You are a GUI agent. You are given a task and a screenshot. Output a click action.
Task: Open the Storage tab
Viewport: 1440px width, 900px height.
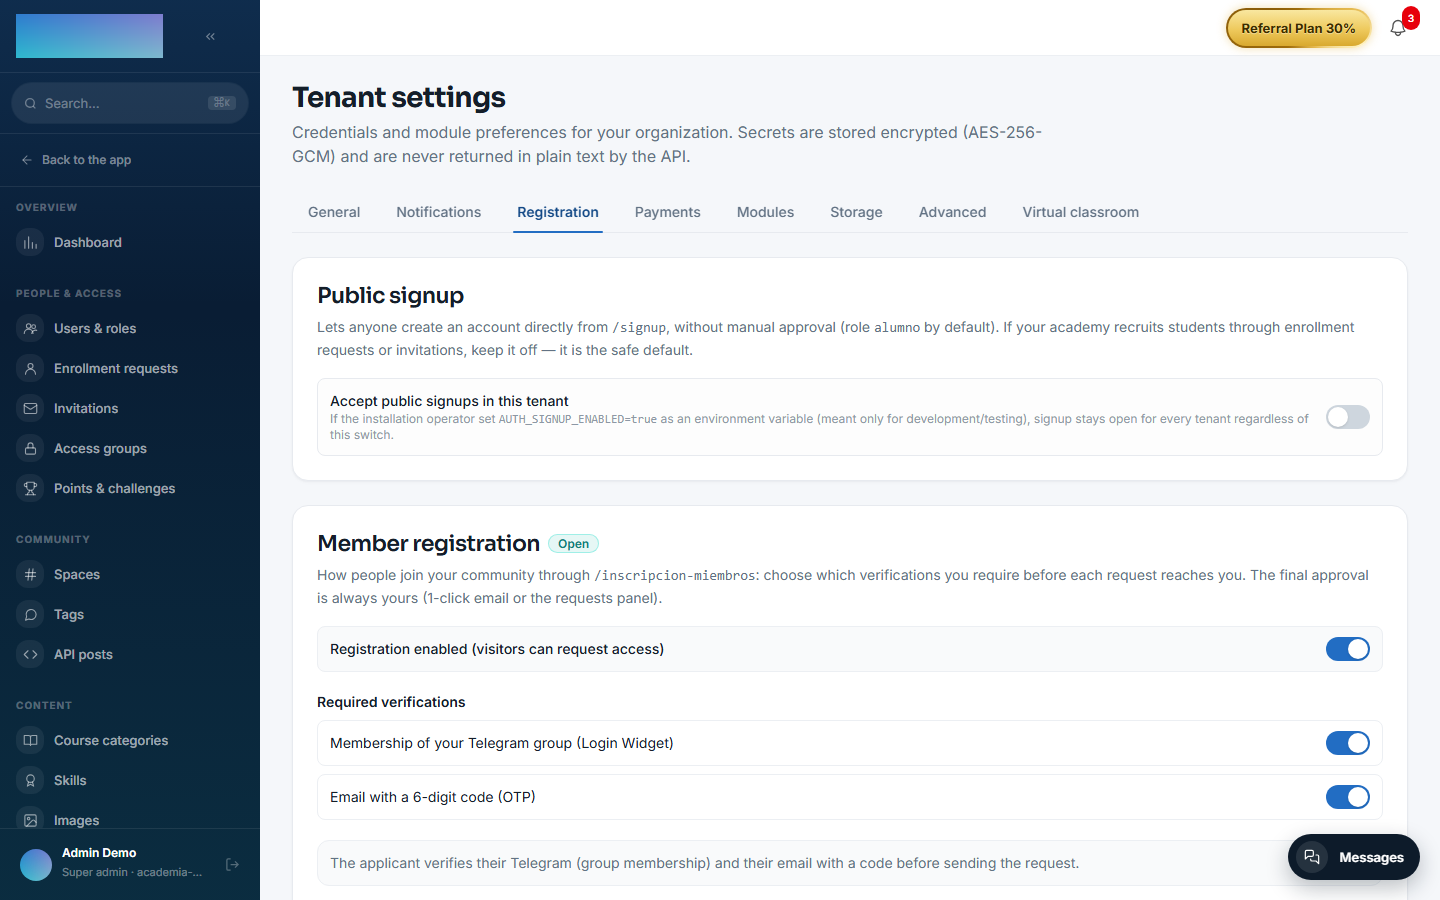tap(857, 212)
